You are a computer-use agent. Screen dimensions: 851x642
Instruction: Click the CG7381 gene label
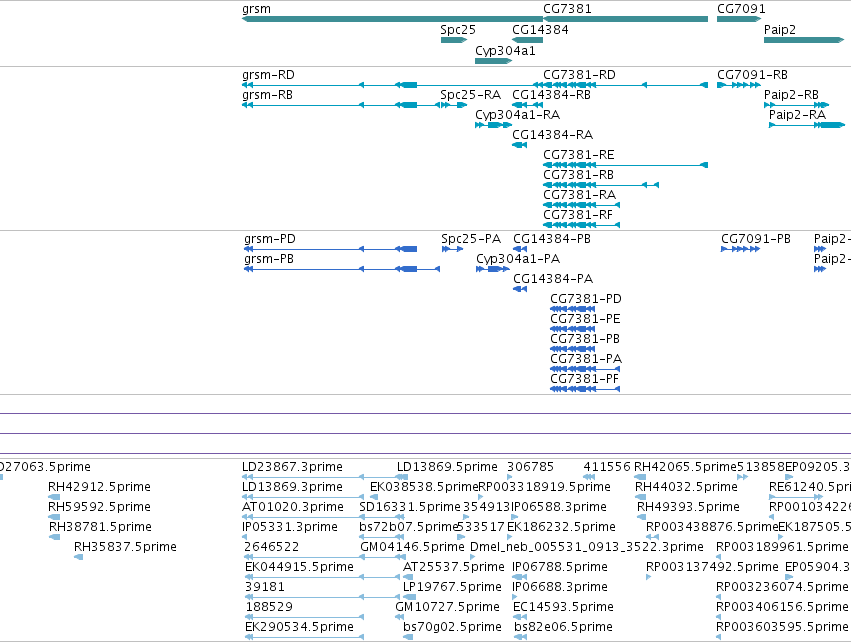(567, 9)
